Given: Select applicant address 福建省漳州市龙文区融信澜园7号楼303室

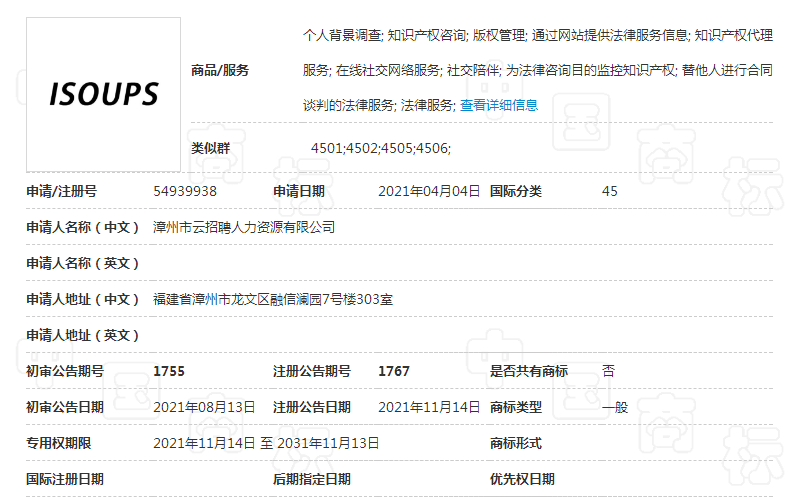Looking at the screenshot, I should pyautogui.click(x=273, y=299).
